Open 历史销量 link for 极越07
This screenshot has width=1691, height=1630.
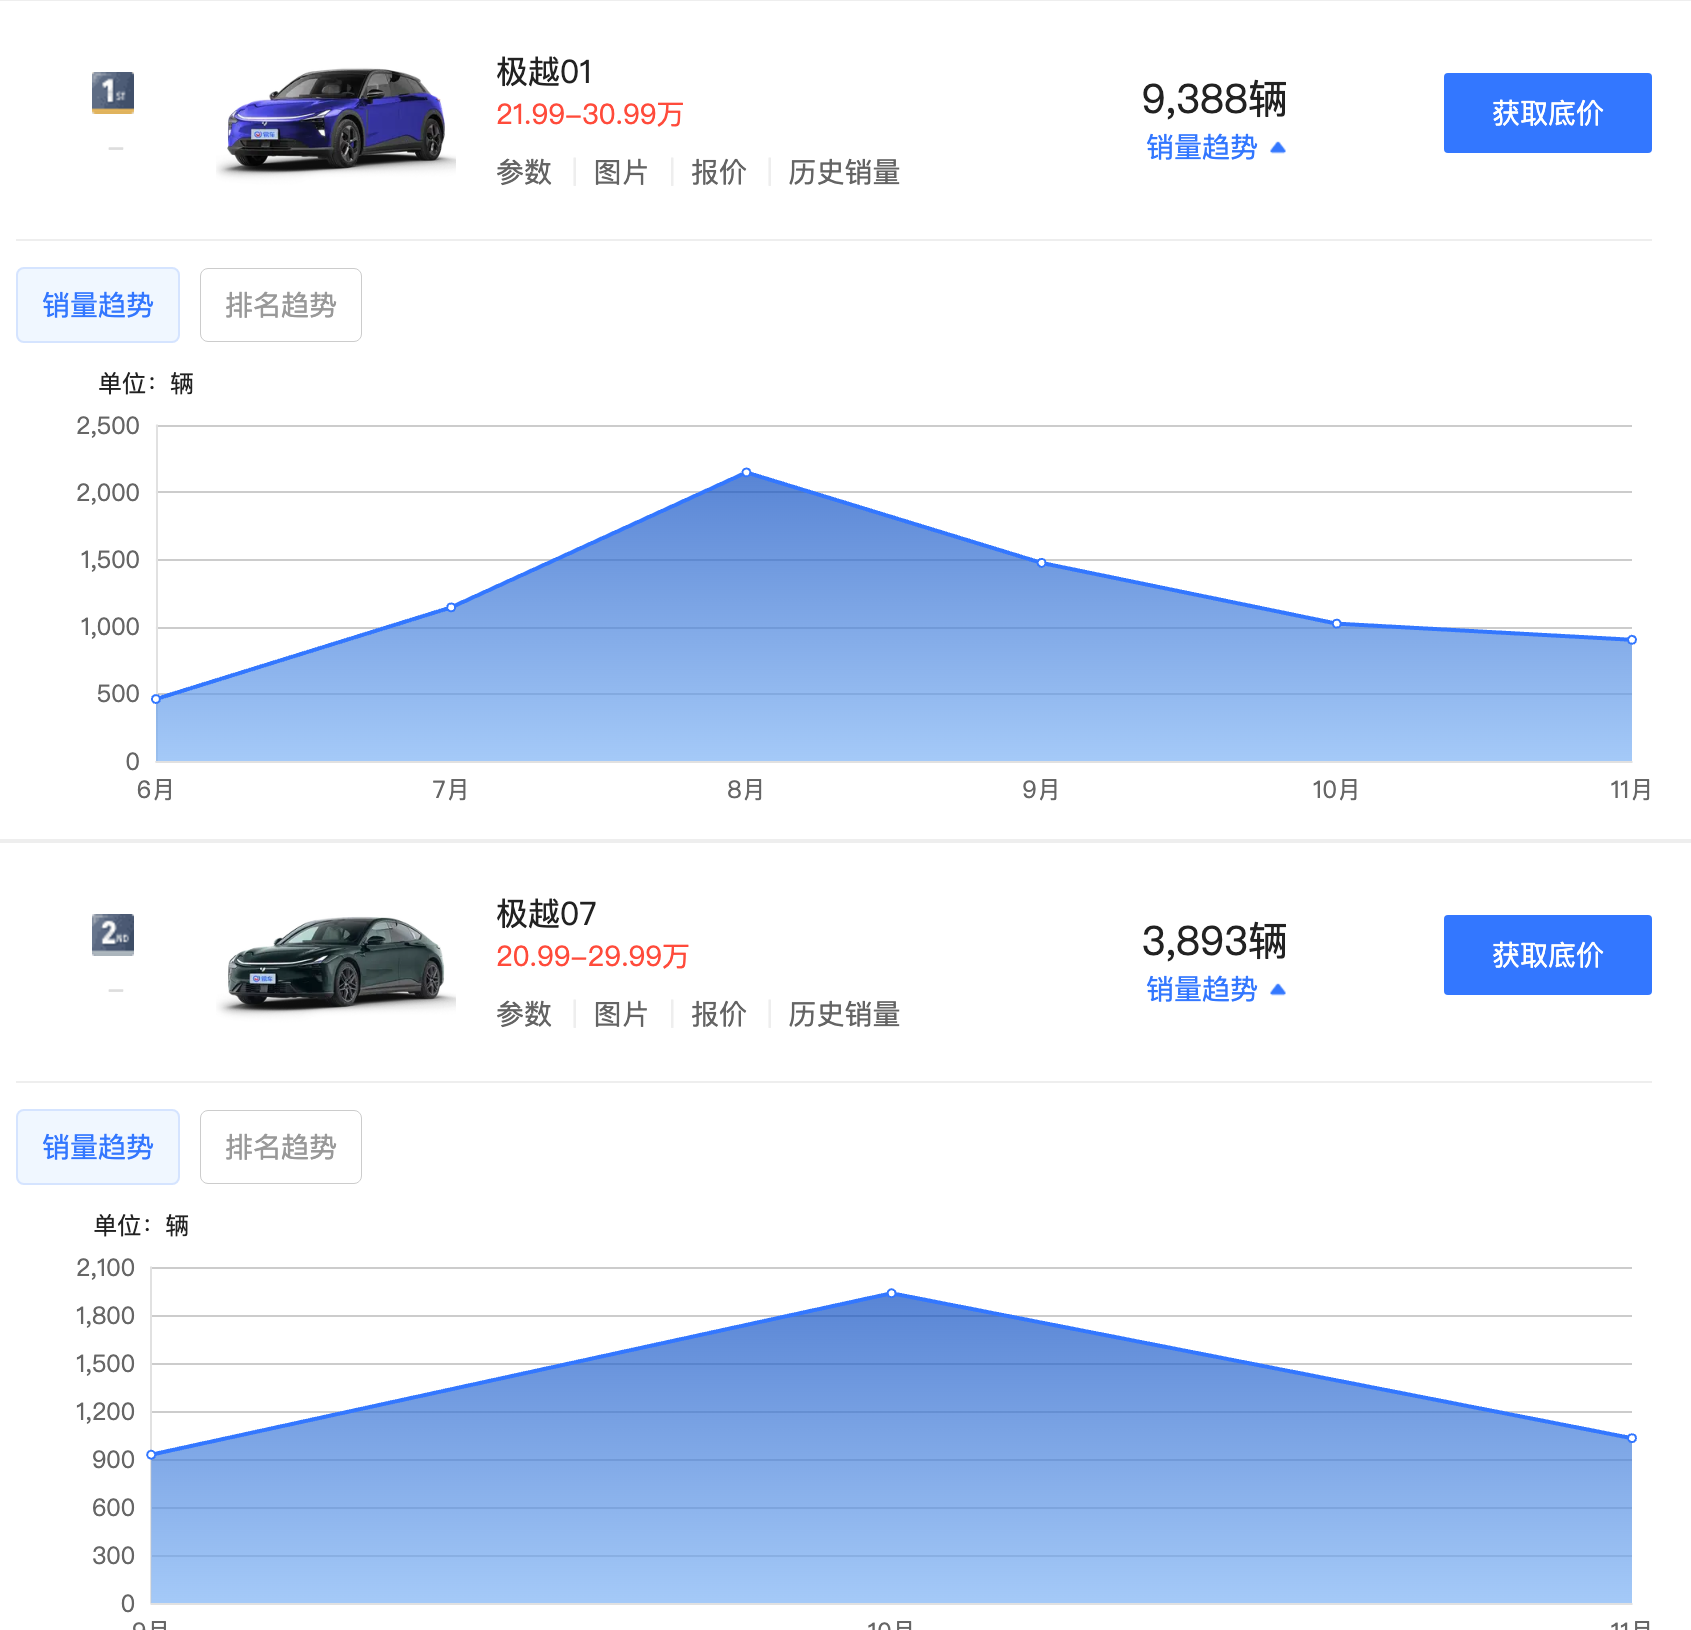[844, 1014]
